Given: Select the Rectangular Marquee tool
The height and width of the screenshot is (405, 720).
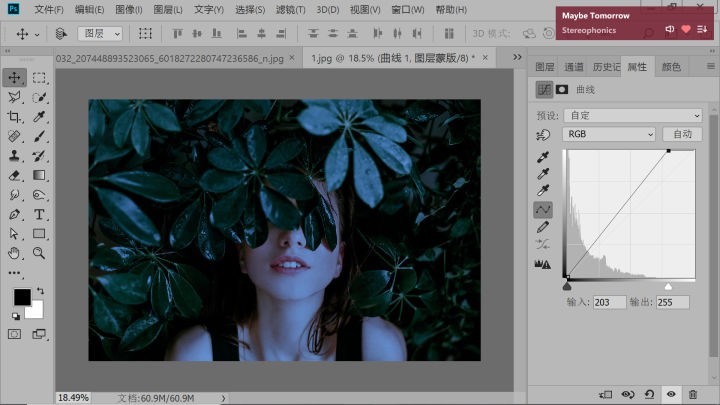Looking at the screenshot, I should tap(39, 78).
